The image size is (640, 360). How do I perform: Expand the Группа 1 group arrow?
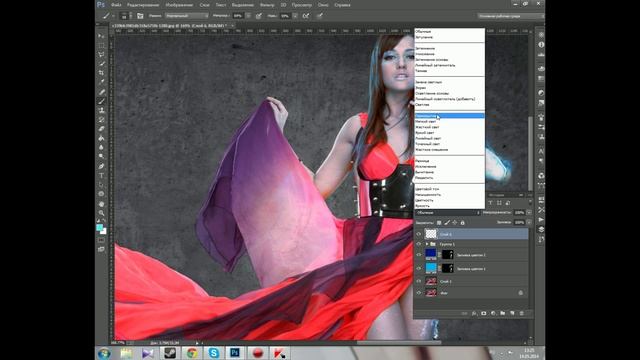pos(427,244)
